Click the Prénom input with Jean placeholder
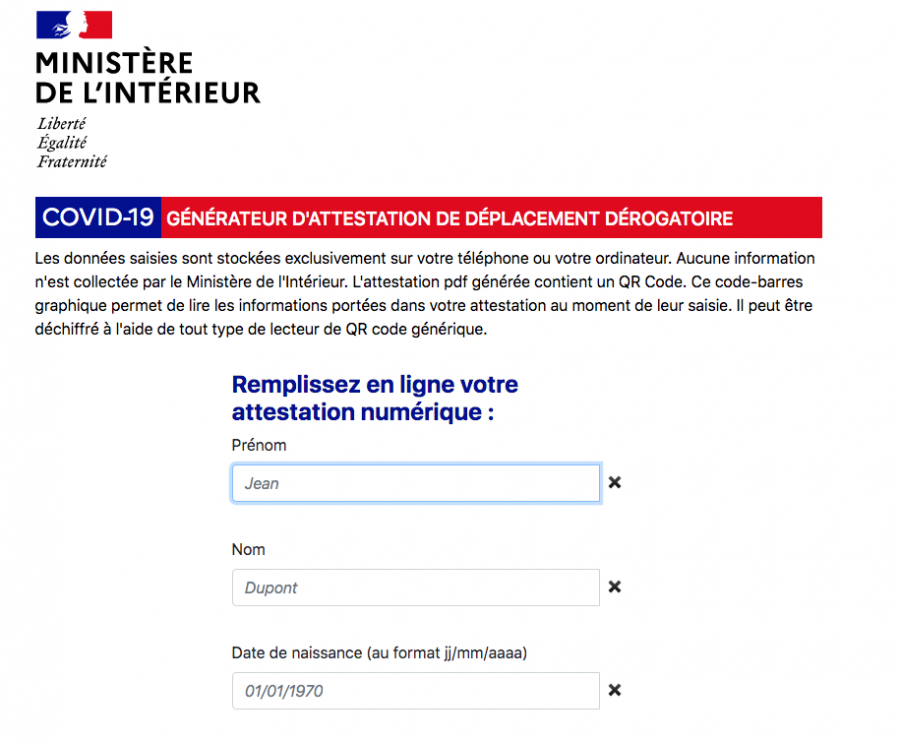Viewport: 900px width, 742px height. click(x=415, y=483)
